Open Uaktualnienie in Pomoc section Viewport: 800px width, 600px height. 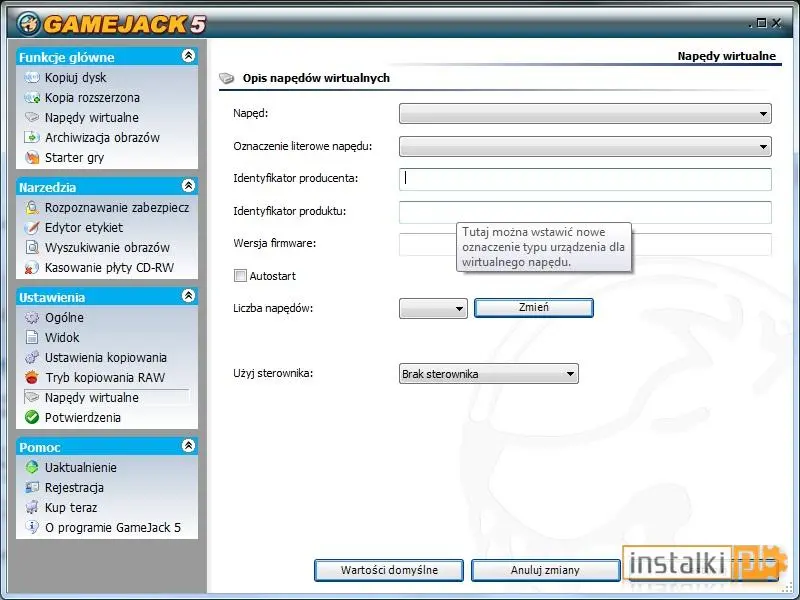coord(81,467)
